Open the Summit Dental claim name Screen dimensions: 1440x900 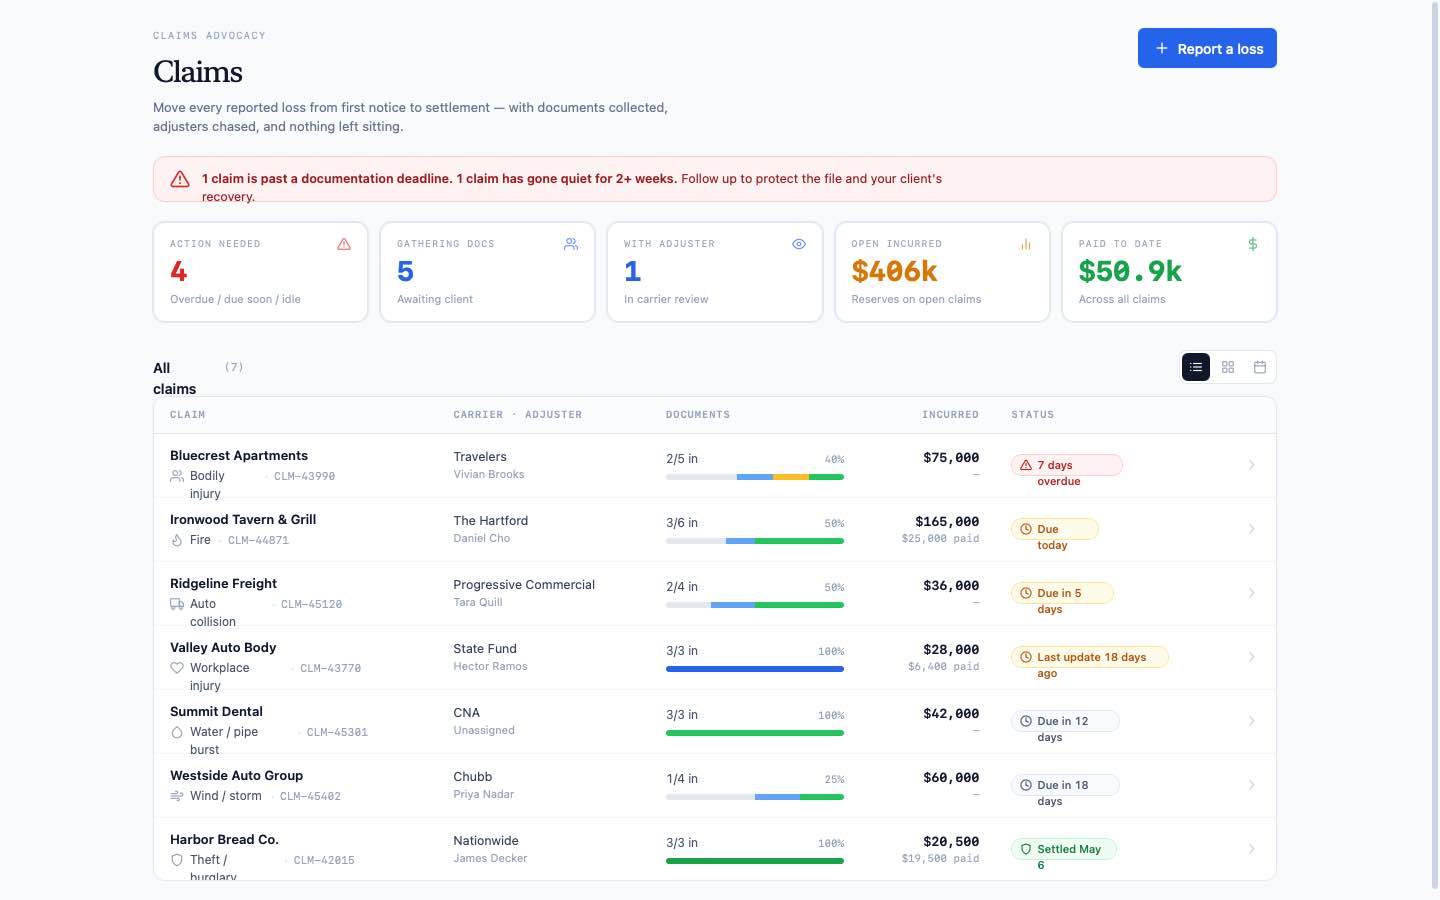[216, 712]
